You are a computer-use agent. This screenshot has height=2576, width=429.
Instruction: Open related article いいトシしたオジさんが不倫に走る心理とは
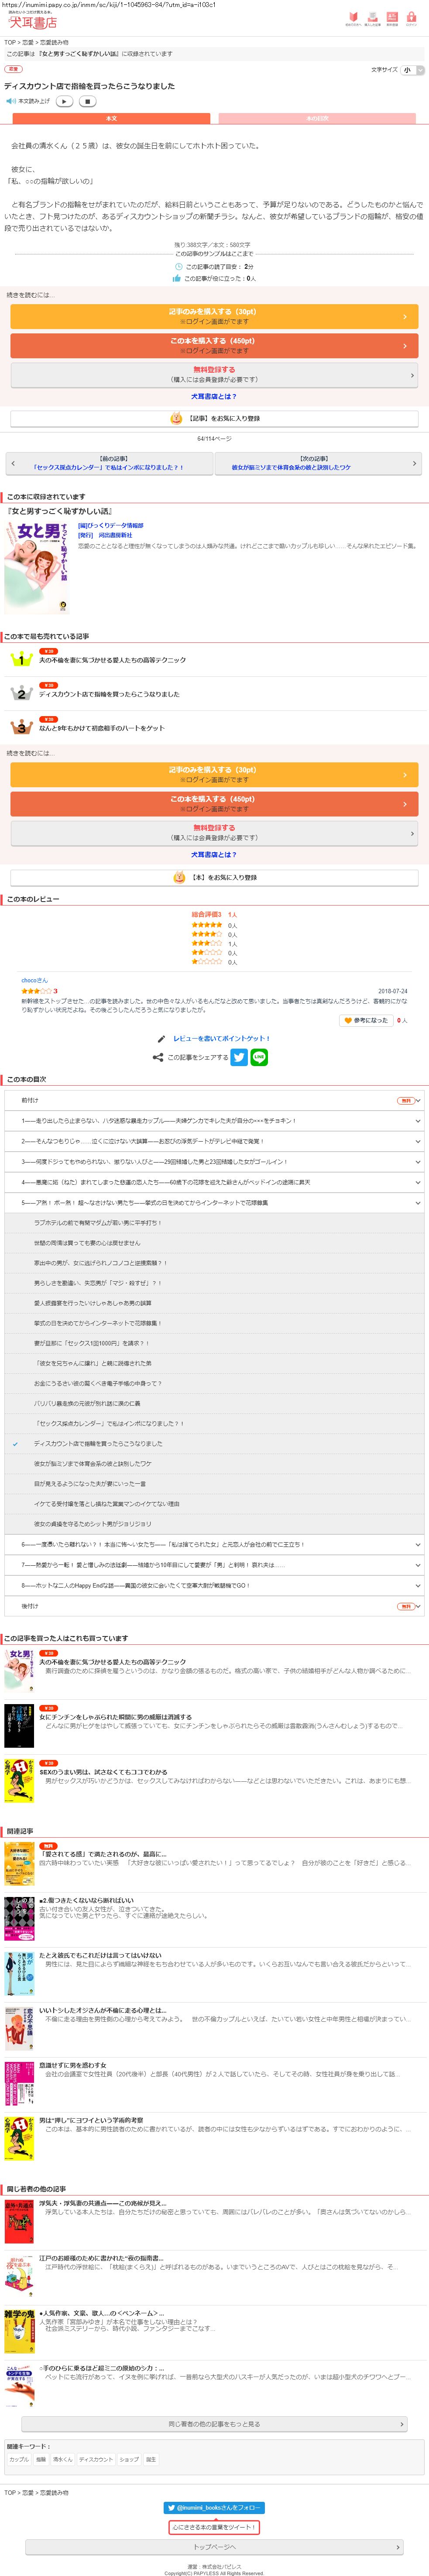[x=102, y=2010]
